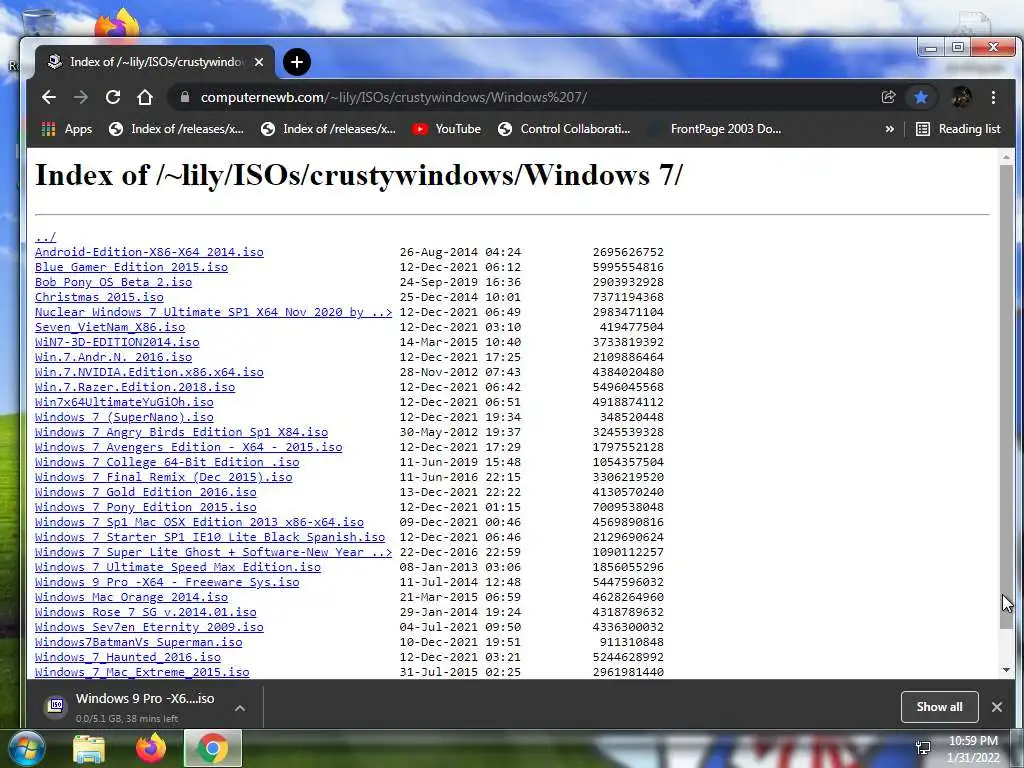Click the network tray icon
This screenshot has width=1024, height=768.
coord(923,748)
